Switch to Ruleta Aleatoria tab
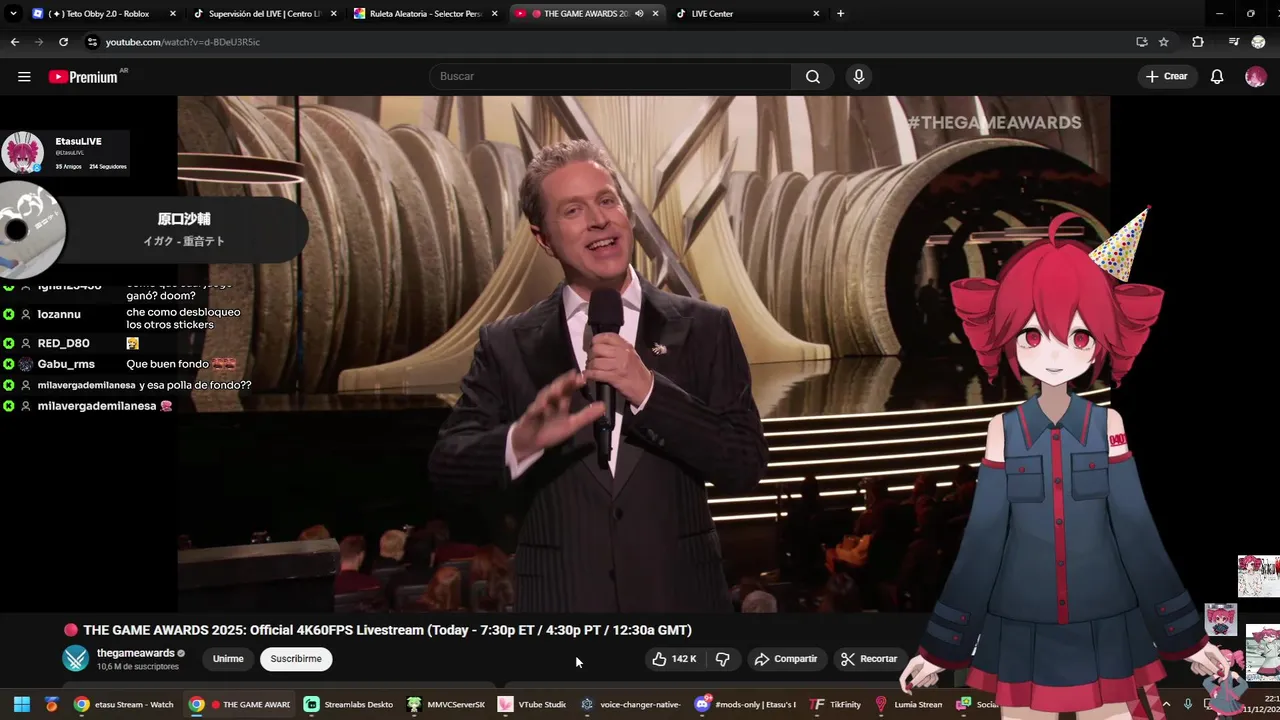This screenshot has height=720, width=1280. (424, 14)
